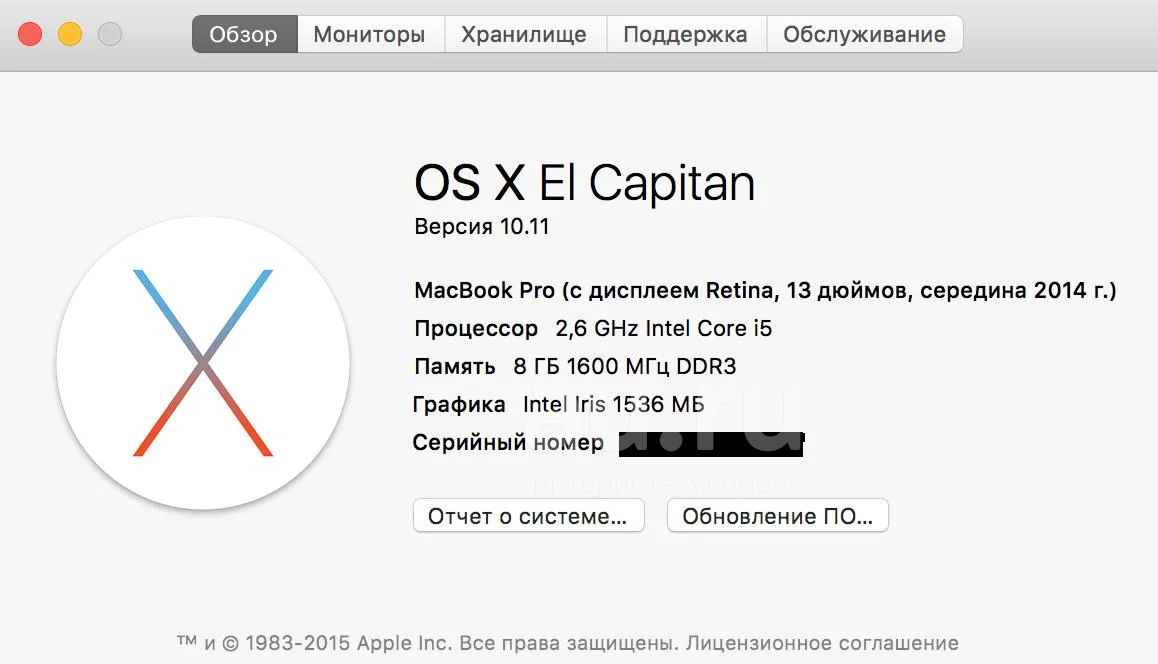The height and width of the screenshot is (664, 1158).
Task: Show the Обслуживание tab
Action: (x=864, y=34)
